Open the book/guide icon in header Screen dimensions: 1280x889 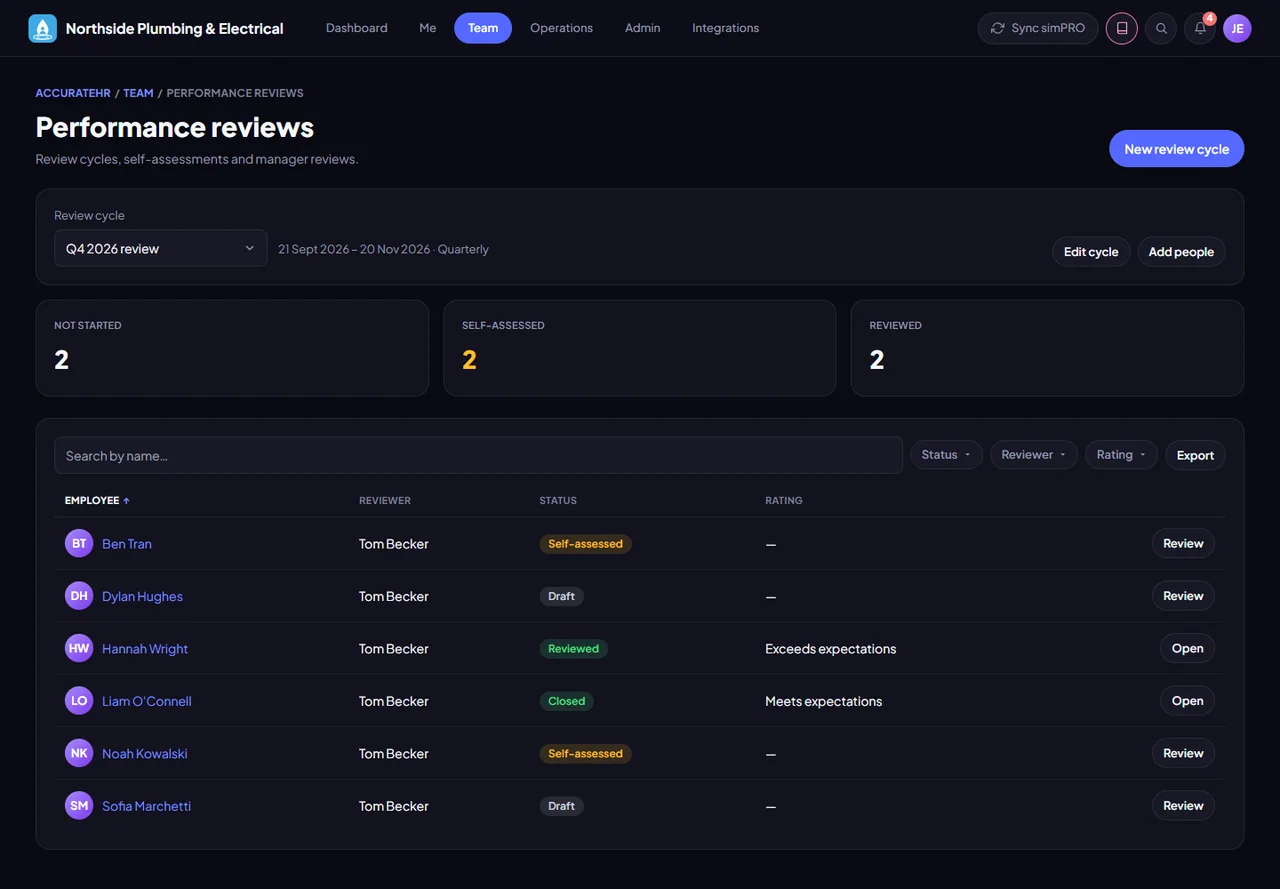[1122, 28]
